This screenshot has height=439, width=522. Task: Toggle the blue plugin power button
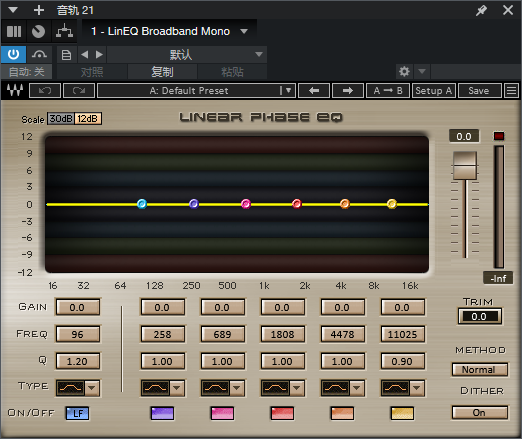click(13, 54)
